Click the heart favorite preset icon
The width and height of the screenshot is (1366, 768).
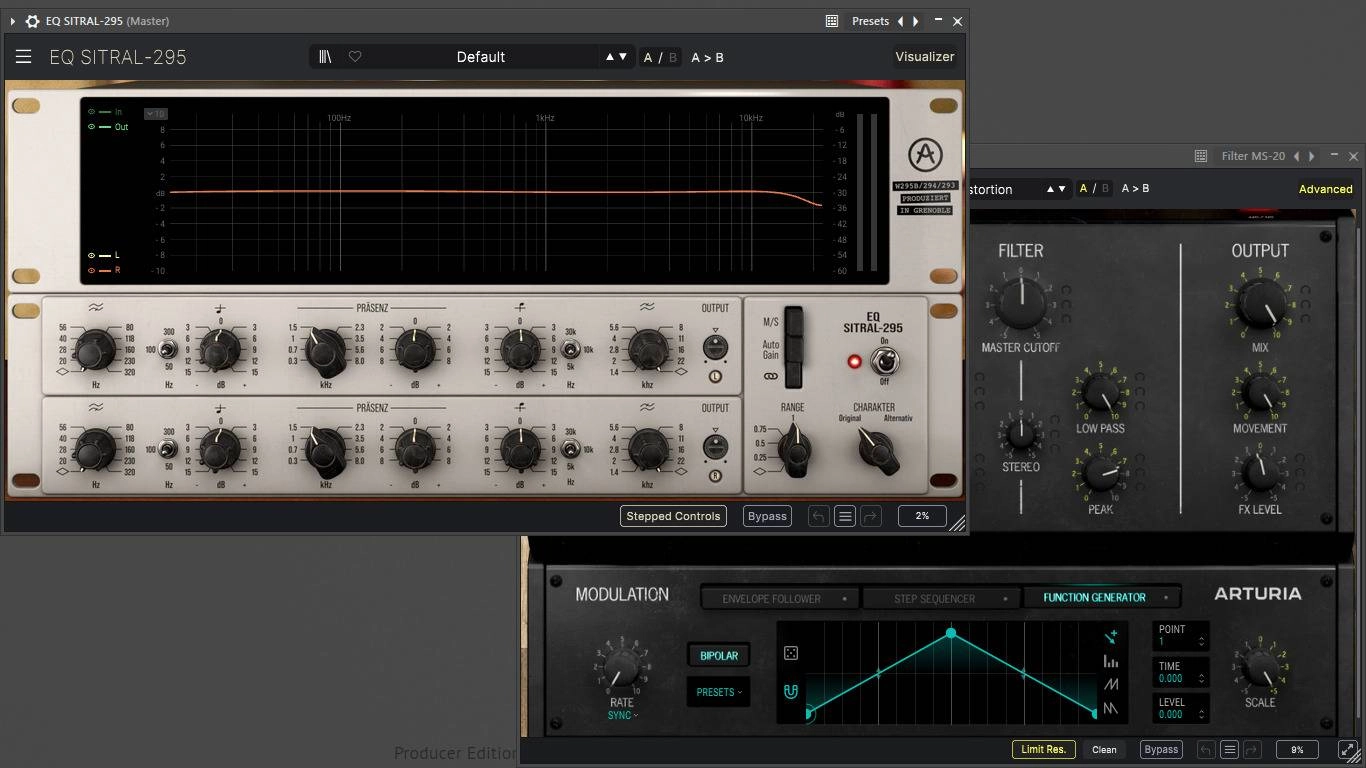tap(355, 57)
